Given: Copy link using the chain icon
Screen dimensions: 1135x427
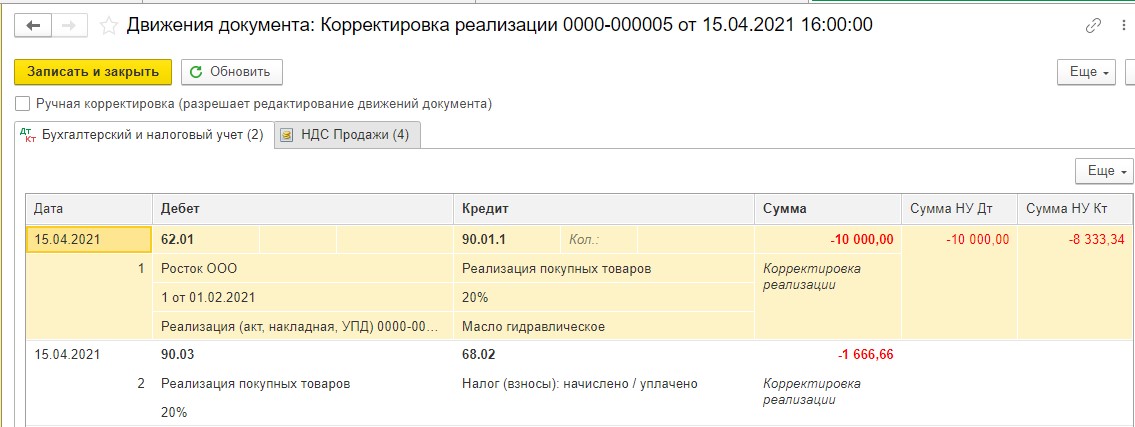Looking at the screenshot, I should tap(1093, 25).
